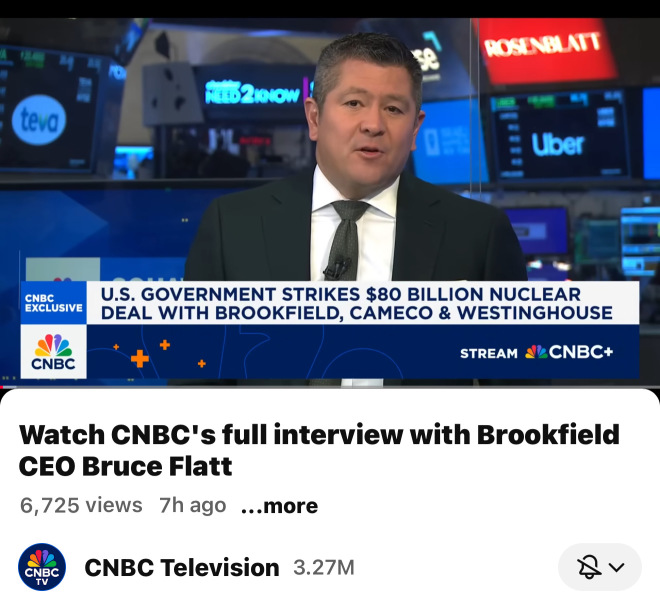Image resolution: width=660 pixels, height=604 pixels.
Task: Click the CNBC peacock logo in the lower third
Action: pos(53,351)
